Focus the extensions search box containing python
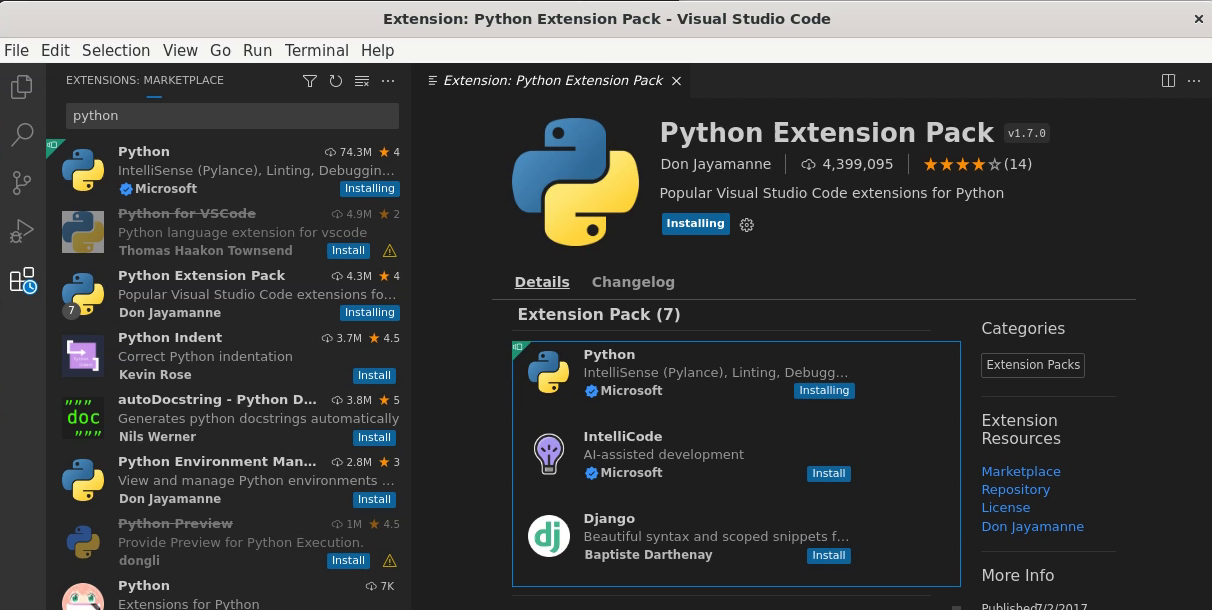This screenshot has width=1212, height=610. (x=232, y=116)
